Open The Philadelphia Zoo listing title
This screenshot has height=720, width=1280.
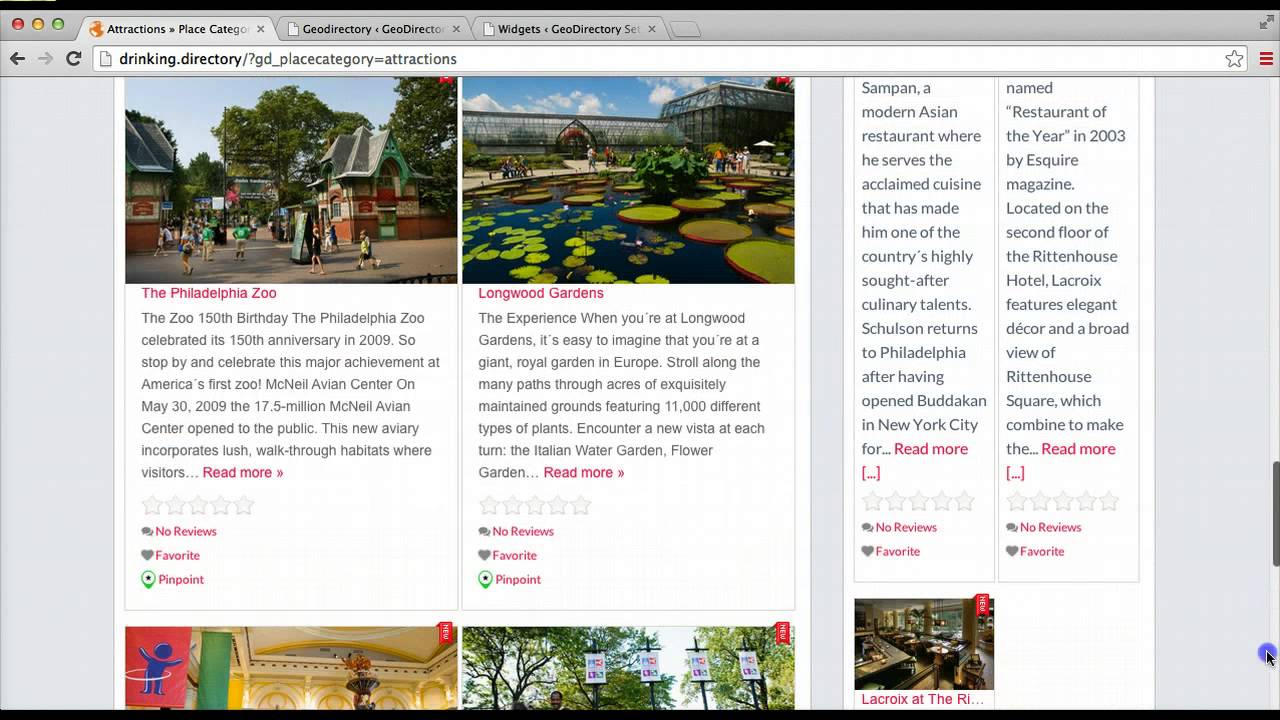(208, 293)
